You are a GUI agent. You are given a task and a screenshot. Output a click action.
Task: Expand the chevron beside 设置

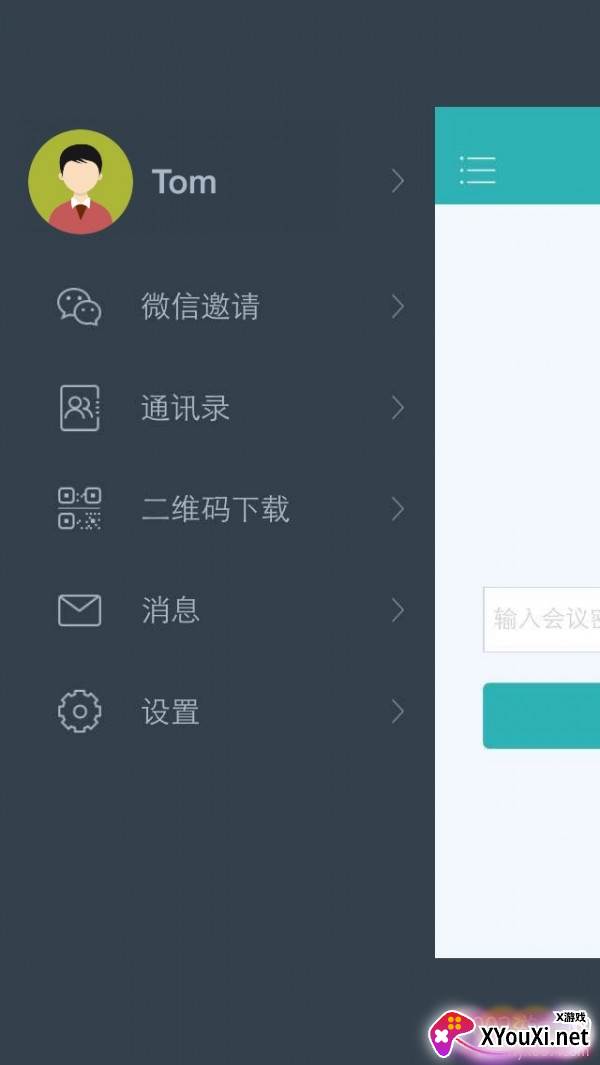click(x=398, y=711)
